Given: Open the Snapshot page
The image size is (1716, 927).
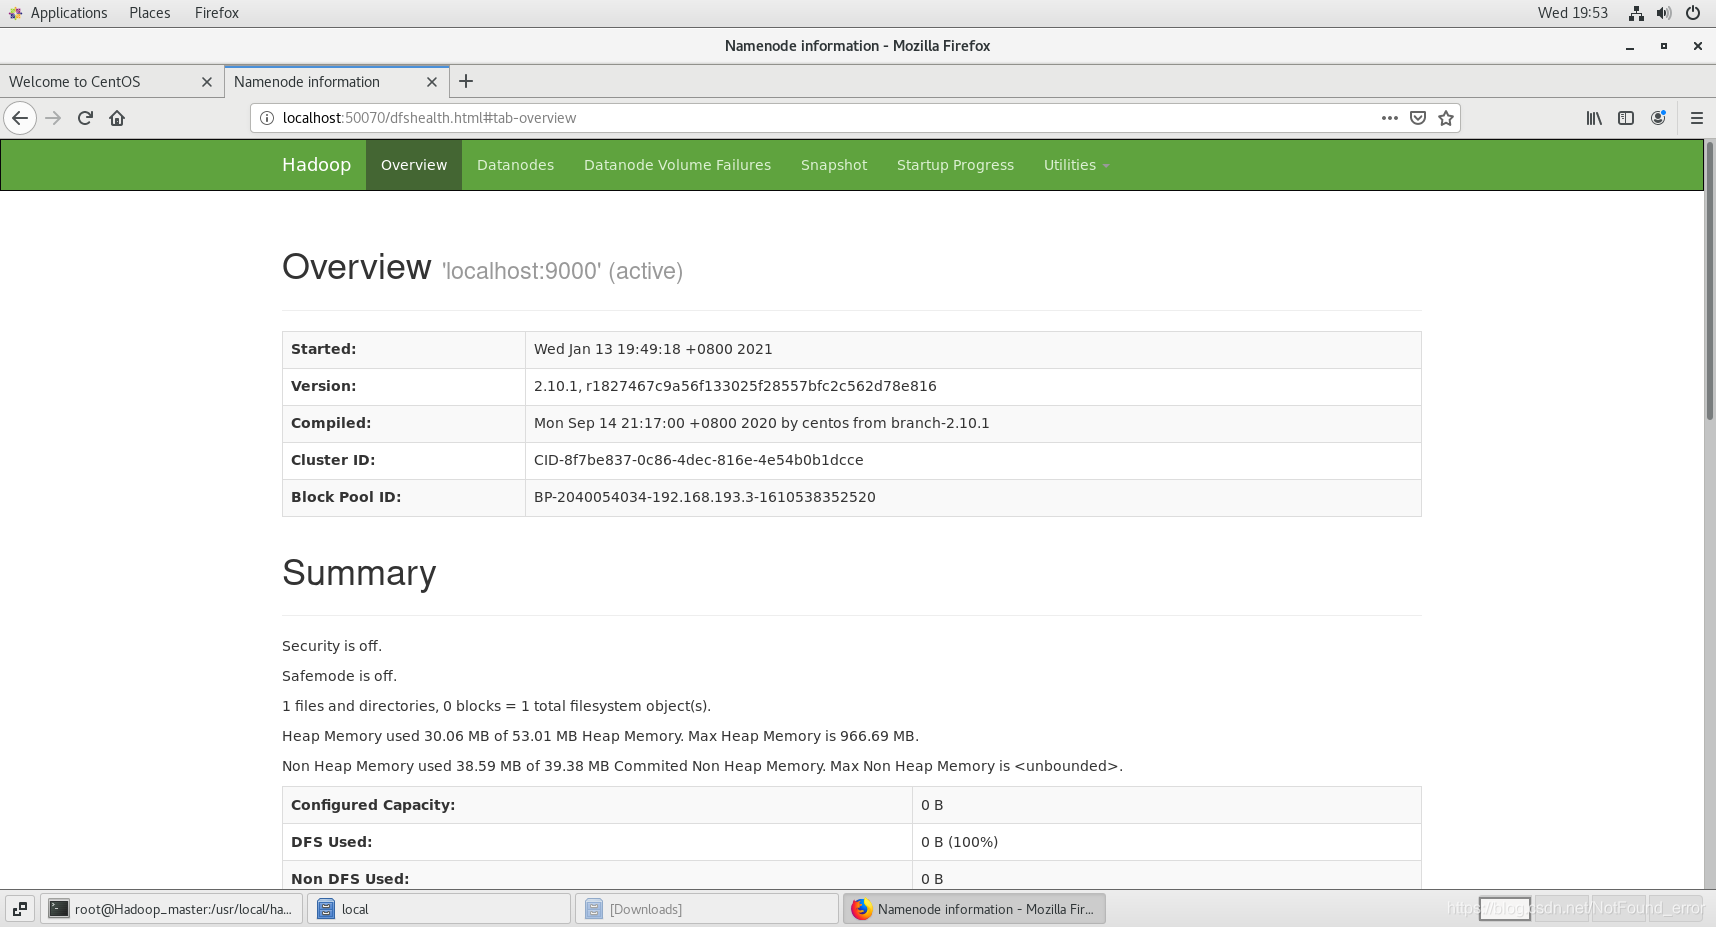Looking at the screenshot, I should 834,165.
